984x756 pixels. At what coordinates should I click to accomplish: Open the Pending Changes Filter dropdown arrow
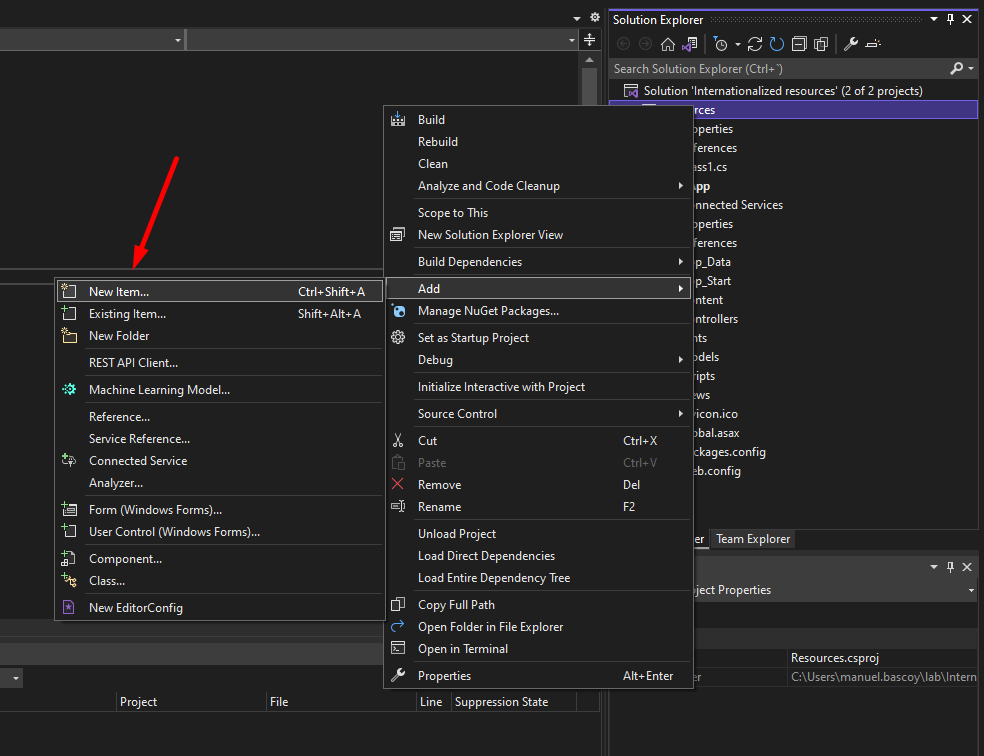738,44
